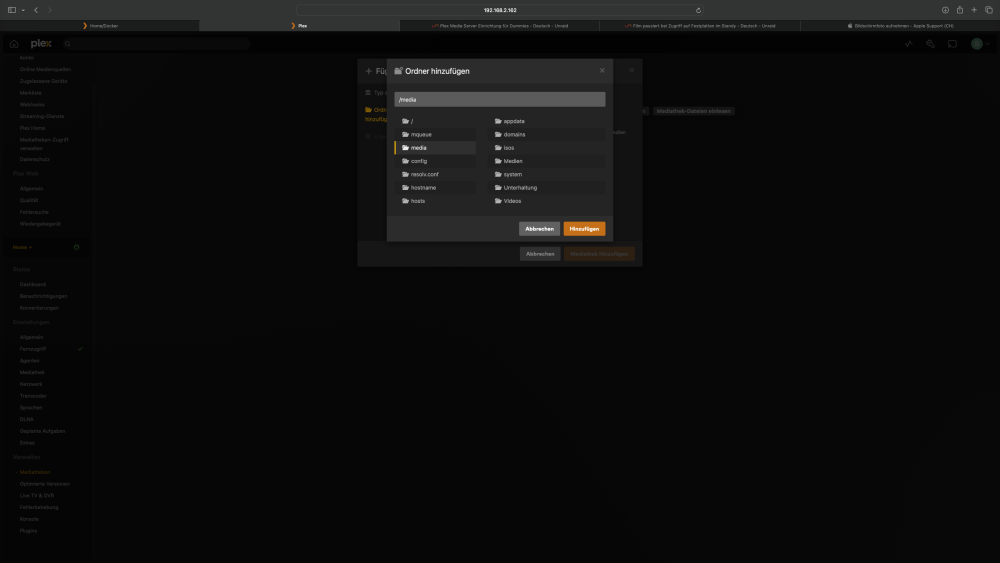Viewport: 1000px width, 563px height.
Task: Open Konvertierungen in sidebar
Action: [x=39, y=308]
